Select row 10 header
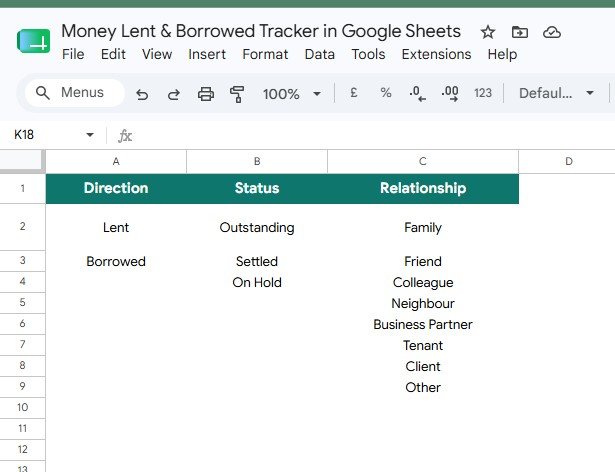 coord(22,407)
